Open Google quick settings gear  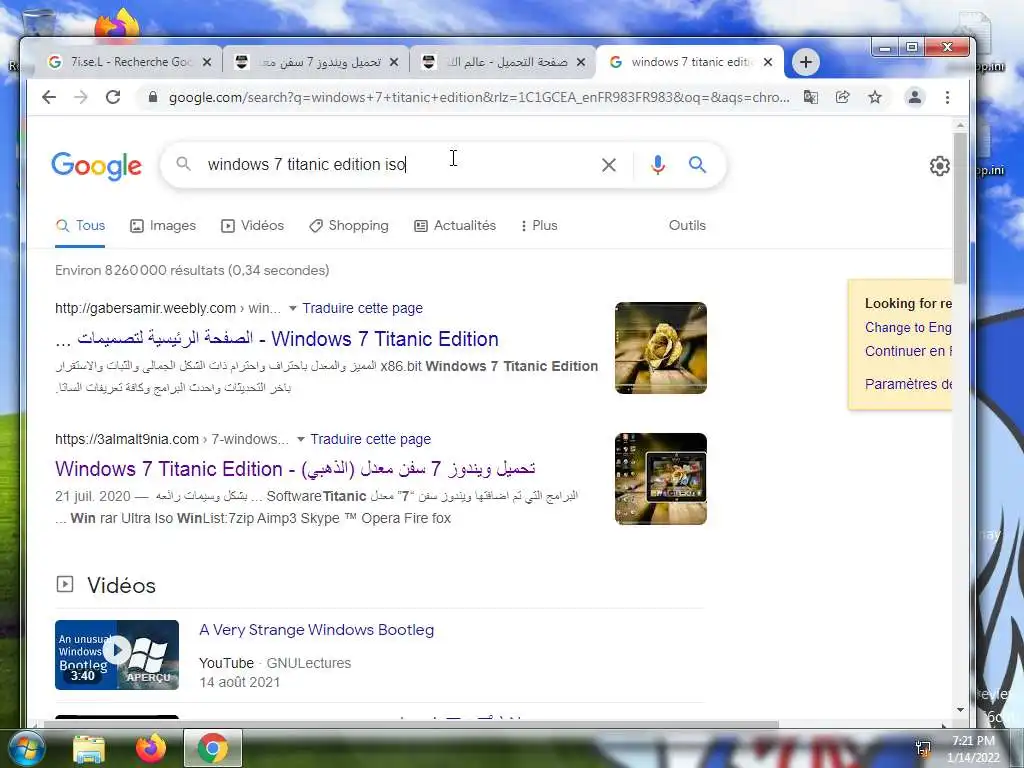(940, 166)
